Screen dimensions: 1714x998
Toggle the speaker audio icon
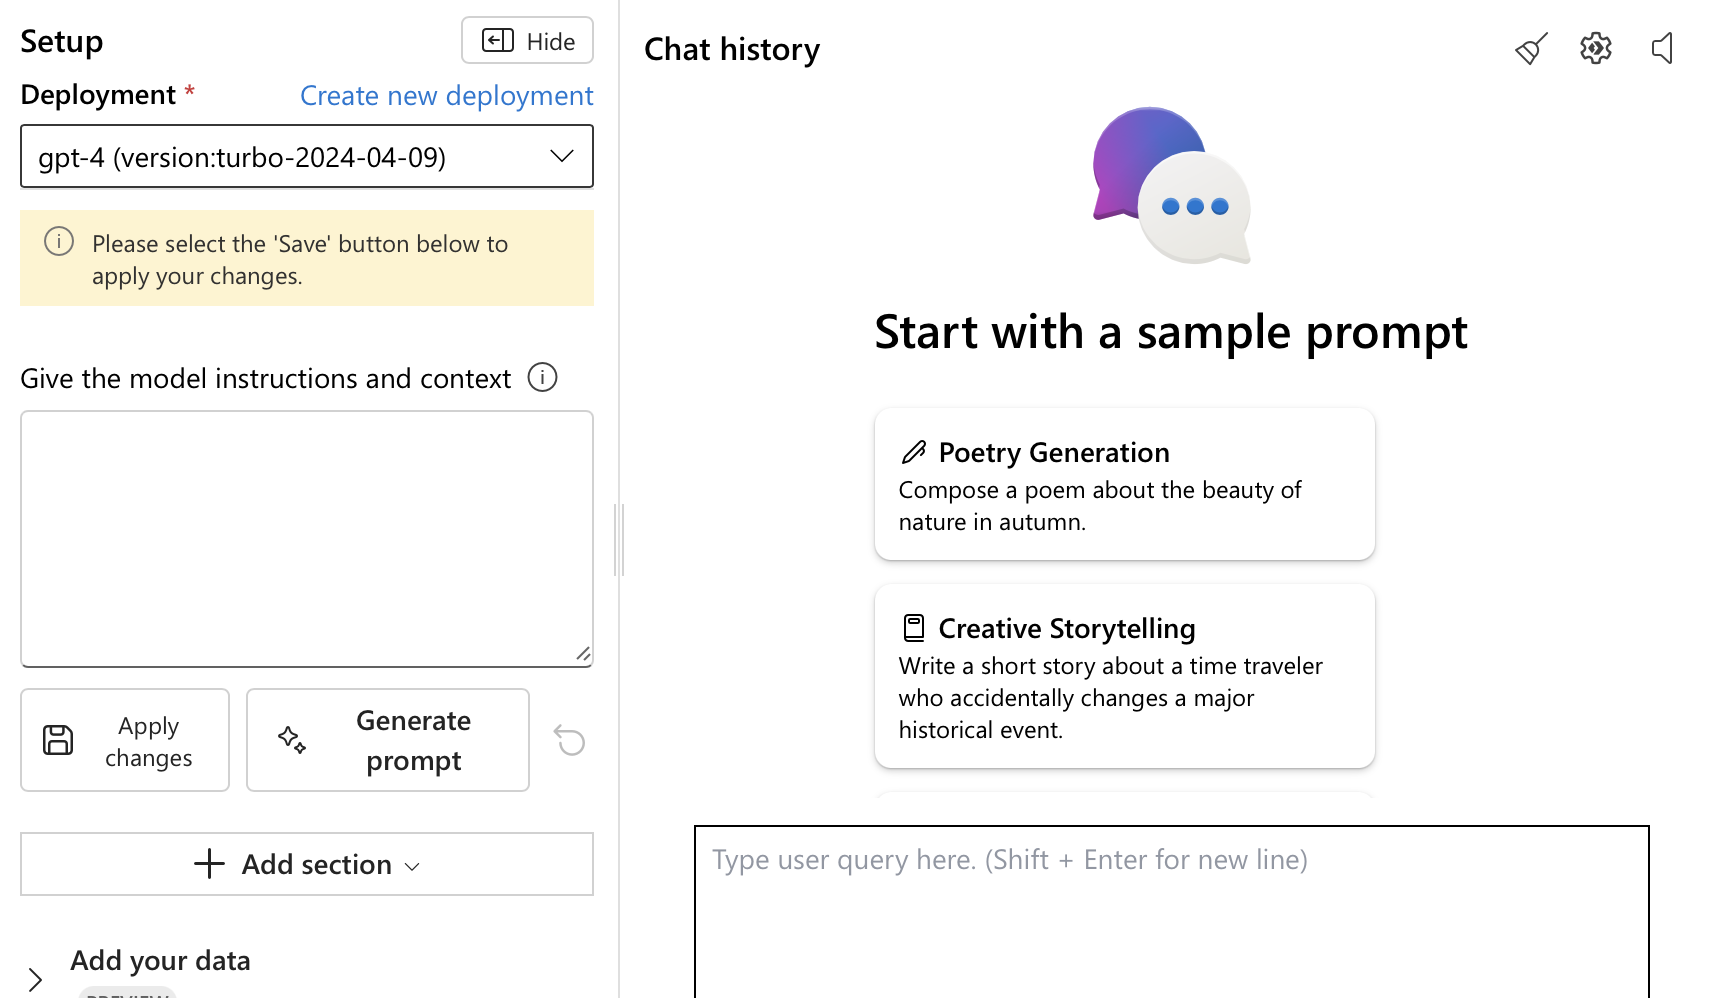click(x=1662, y=48)
